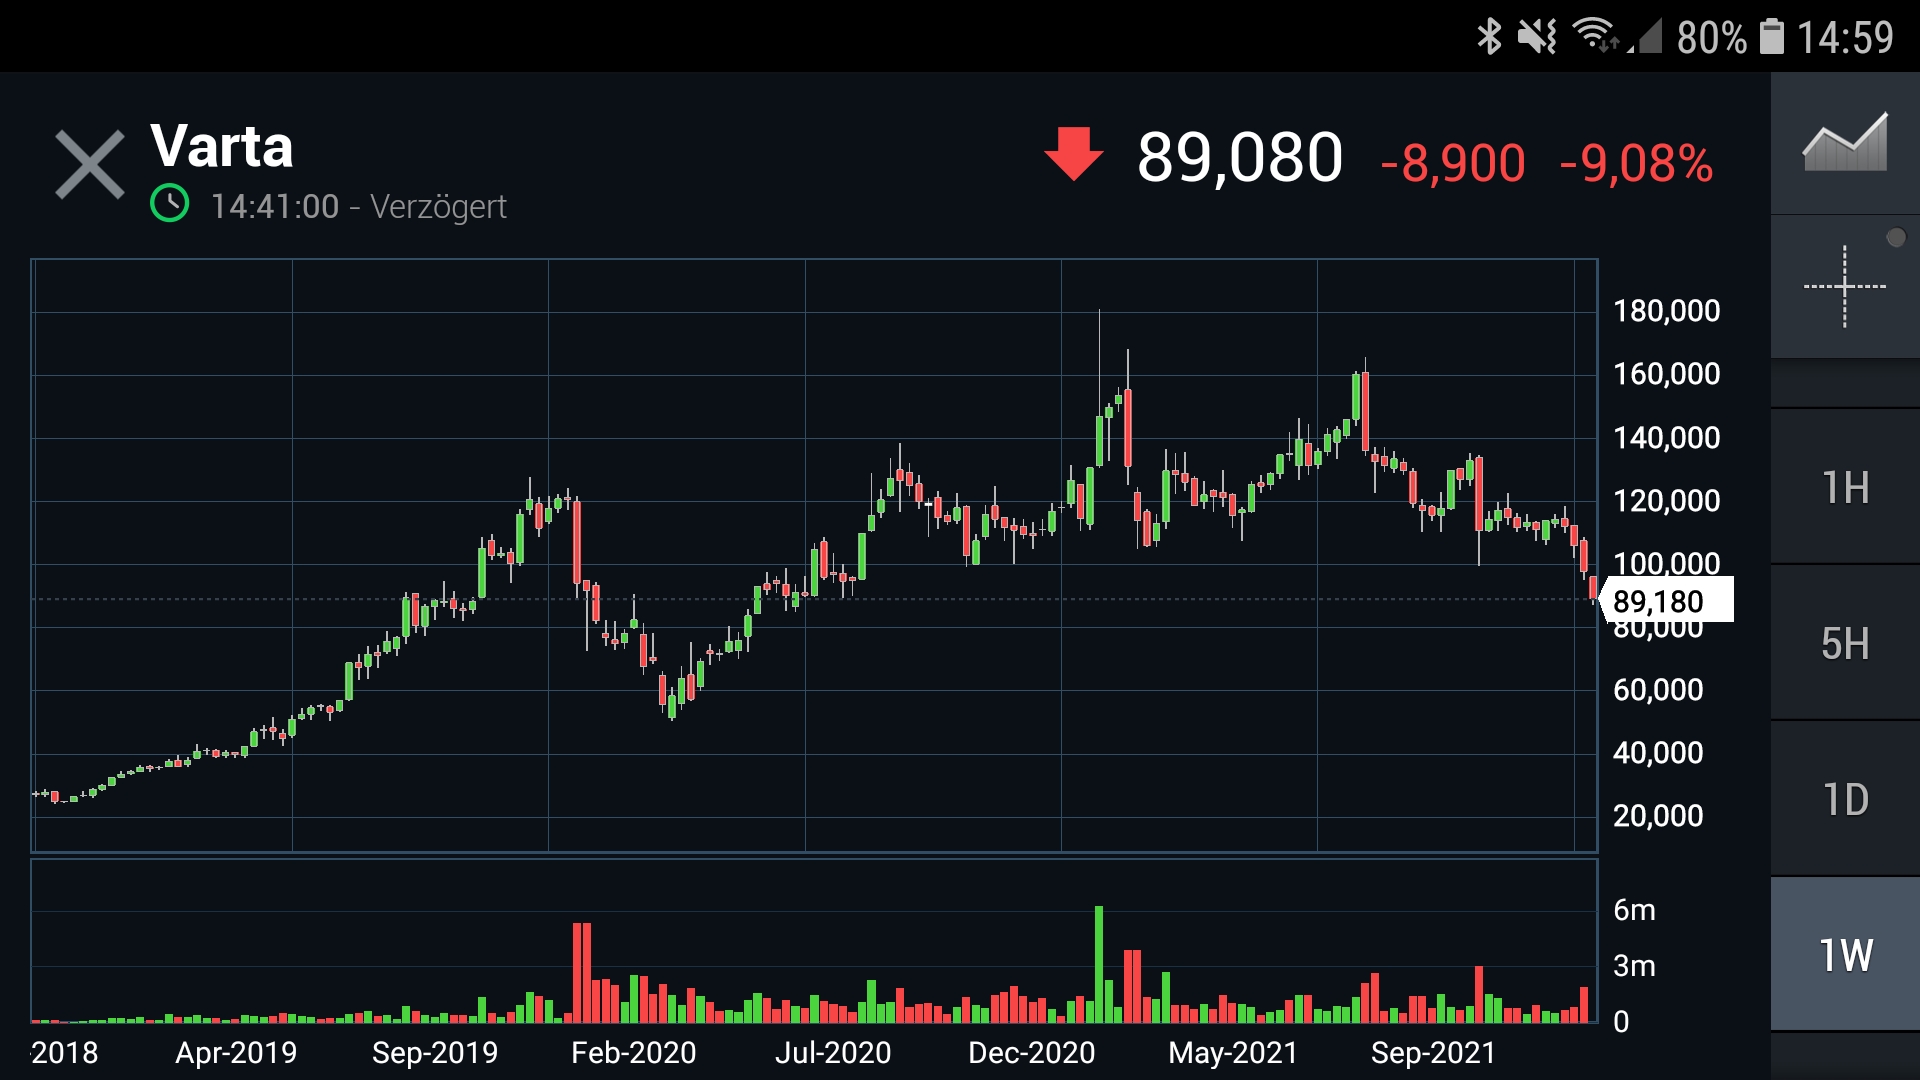Select the 5H interval
Viewport: 1920px width, 1080px height.
click(1845, 643)
